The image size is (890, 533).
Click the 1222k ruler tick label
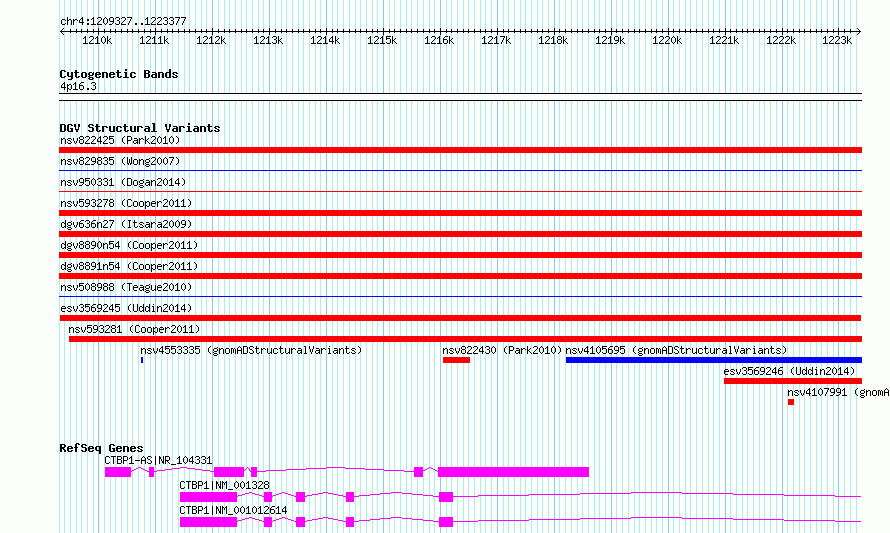(781, 40)
